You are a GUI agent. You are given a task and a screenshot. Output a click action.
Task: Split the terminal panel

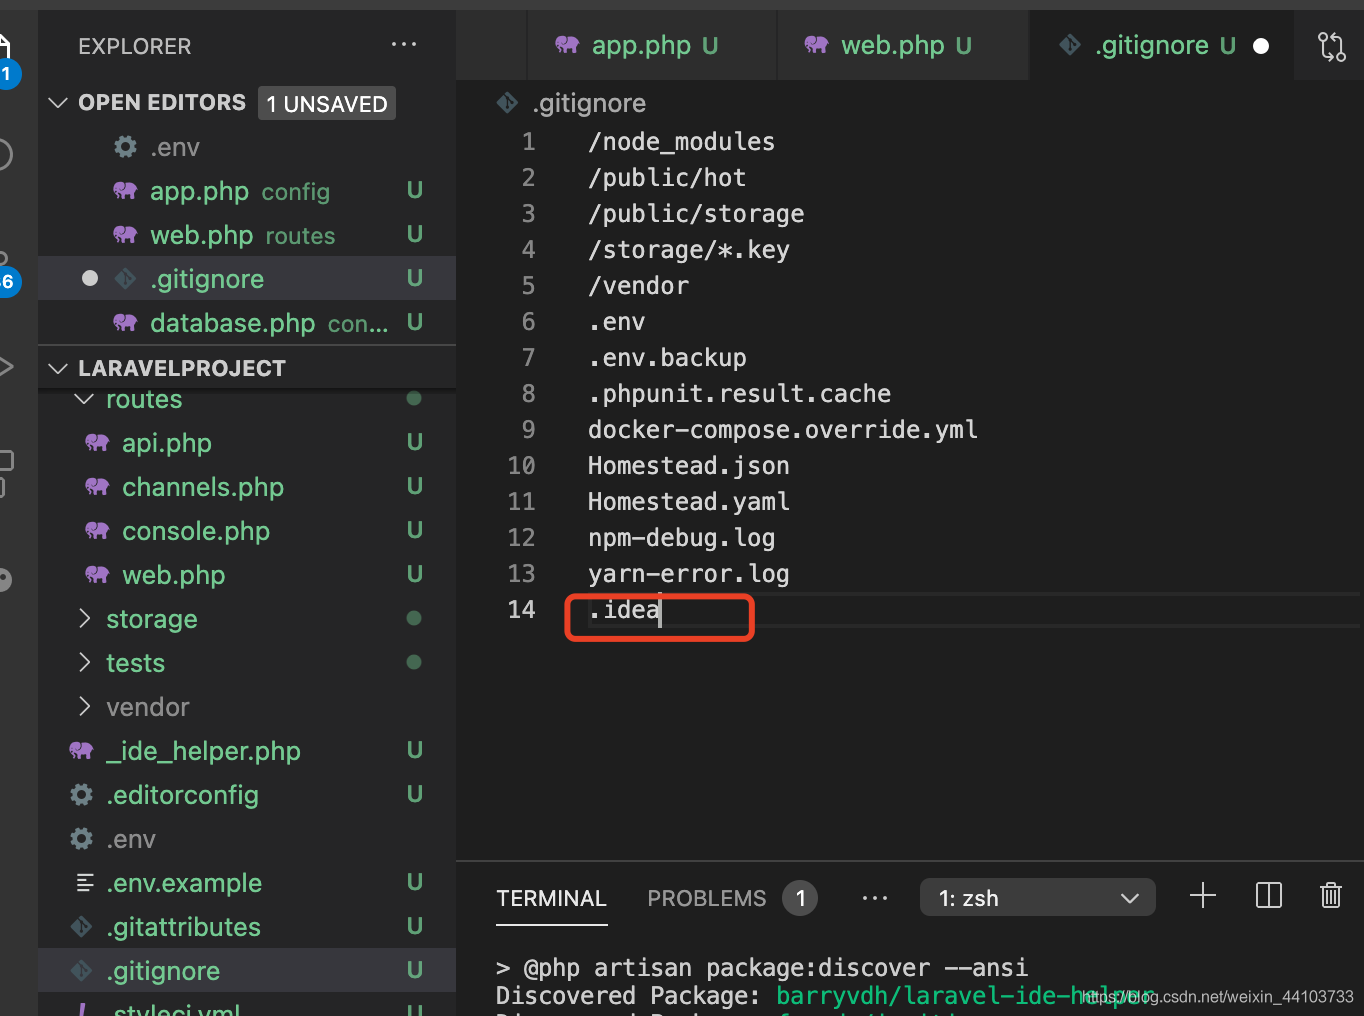[1268, 896]
